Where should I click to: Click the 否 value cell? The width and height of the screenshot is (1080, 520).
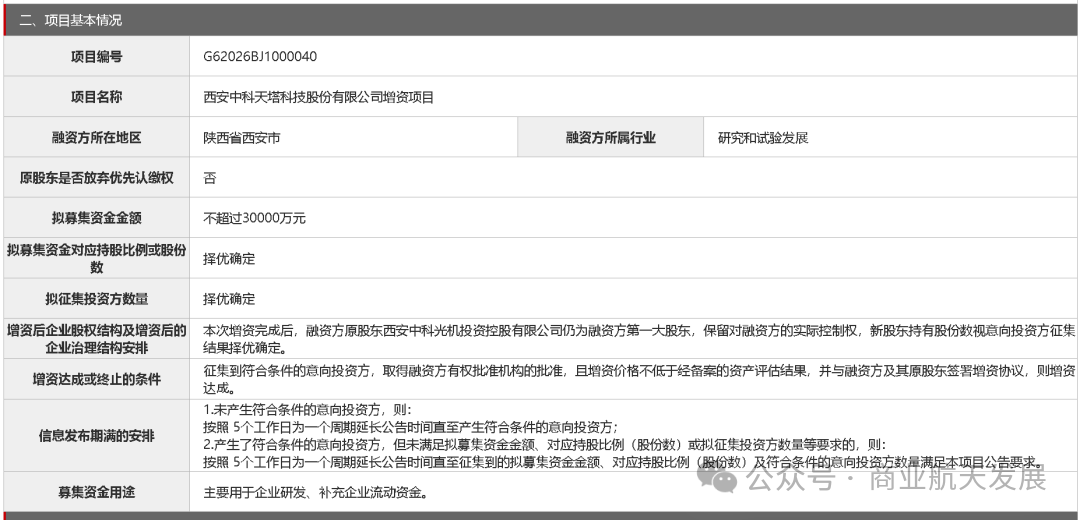pyautogui.click(x=634, y=178)
